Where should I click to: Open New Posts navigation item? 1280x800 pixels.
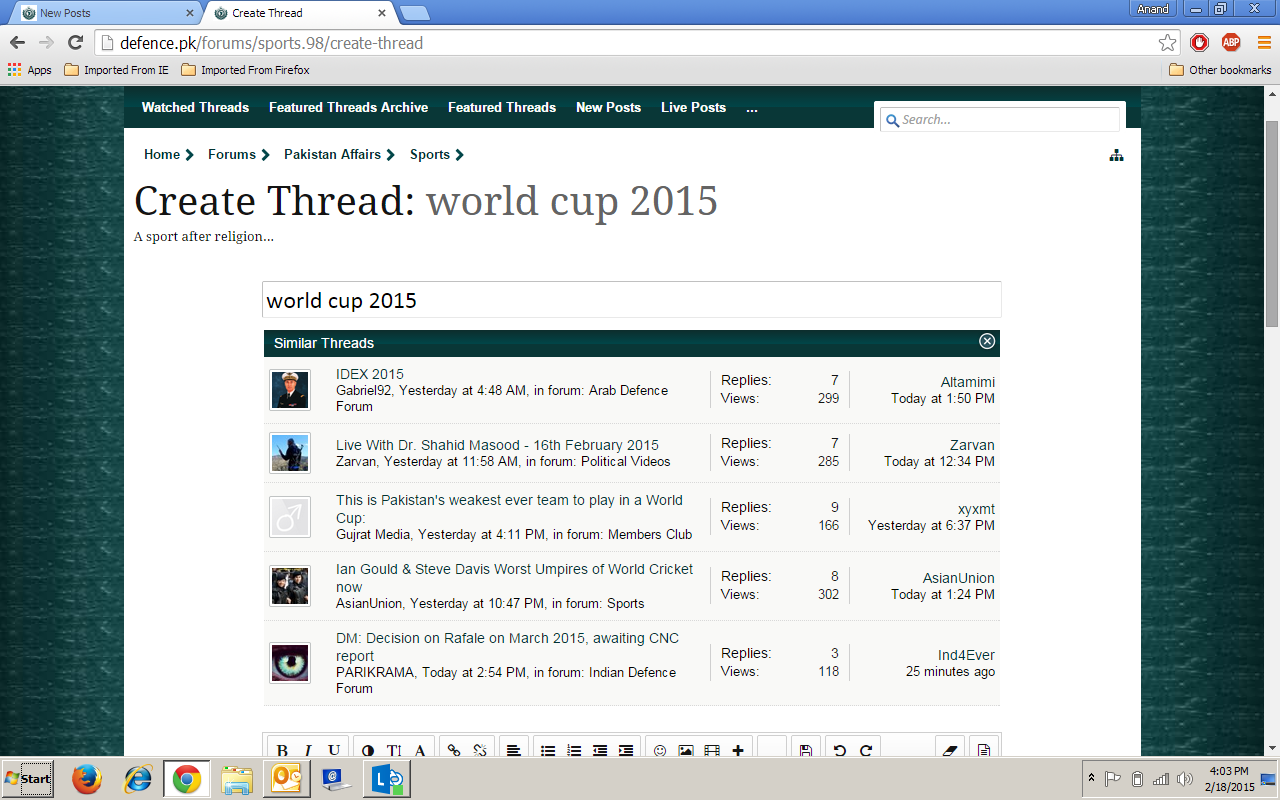[x=608, y=107]
